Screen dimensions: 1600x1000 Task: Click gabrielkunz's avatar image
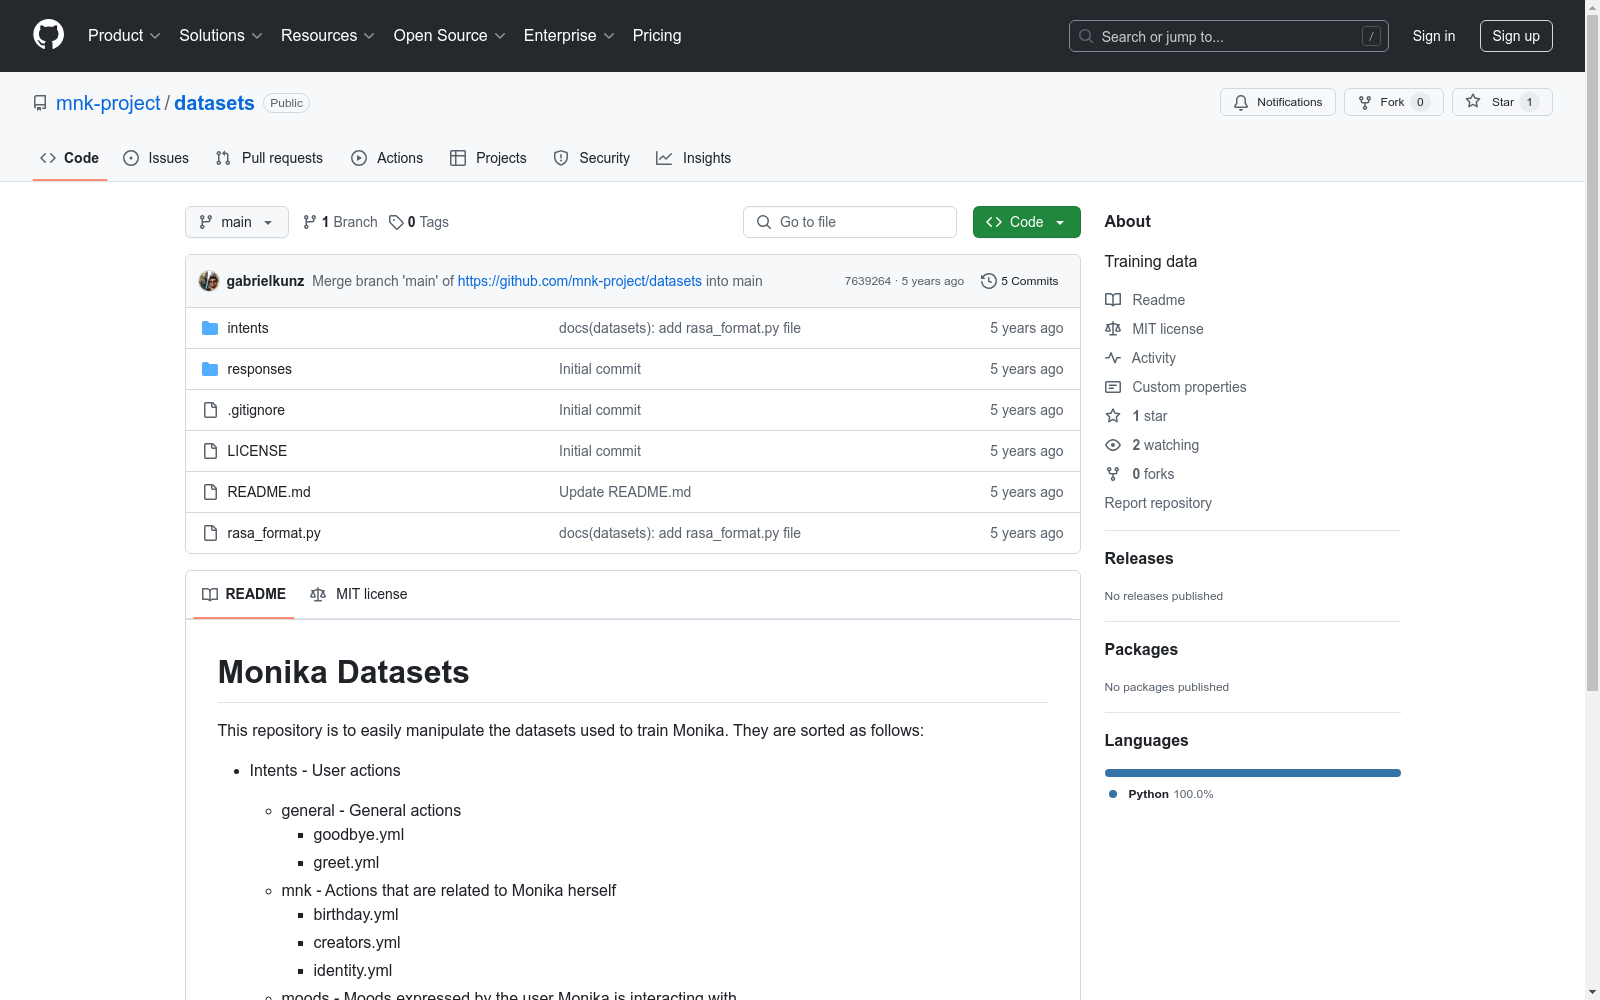[x=209, y=281]
